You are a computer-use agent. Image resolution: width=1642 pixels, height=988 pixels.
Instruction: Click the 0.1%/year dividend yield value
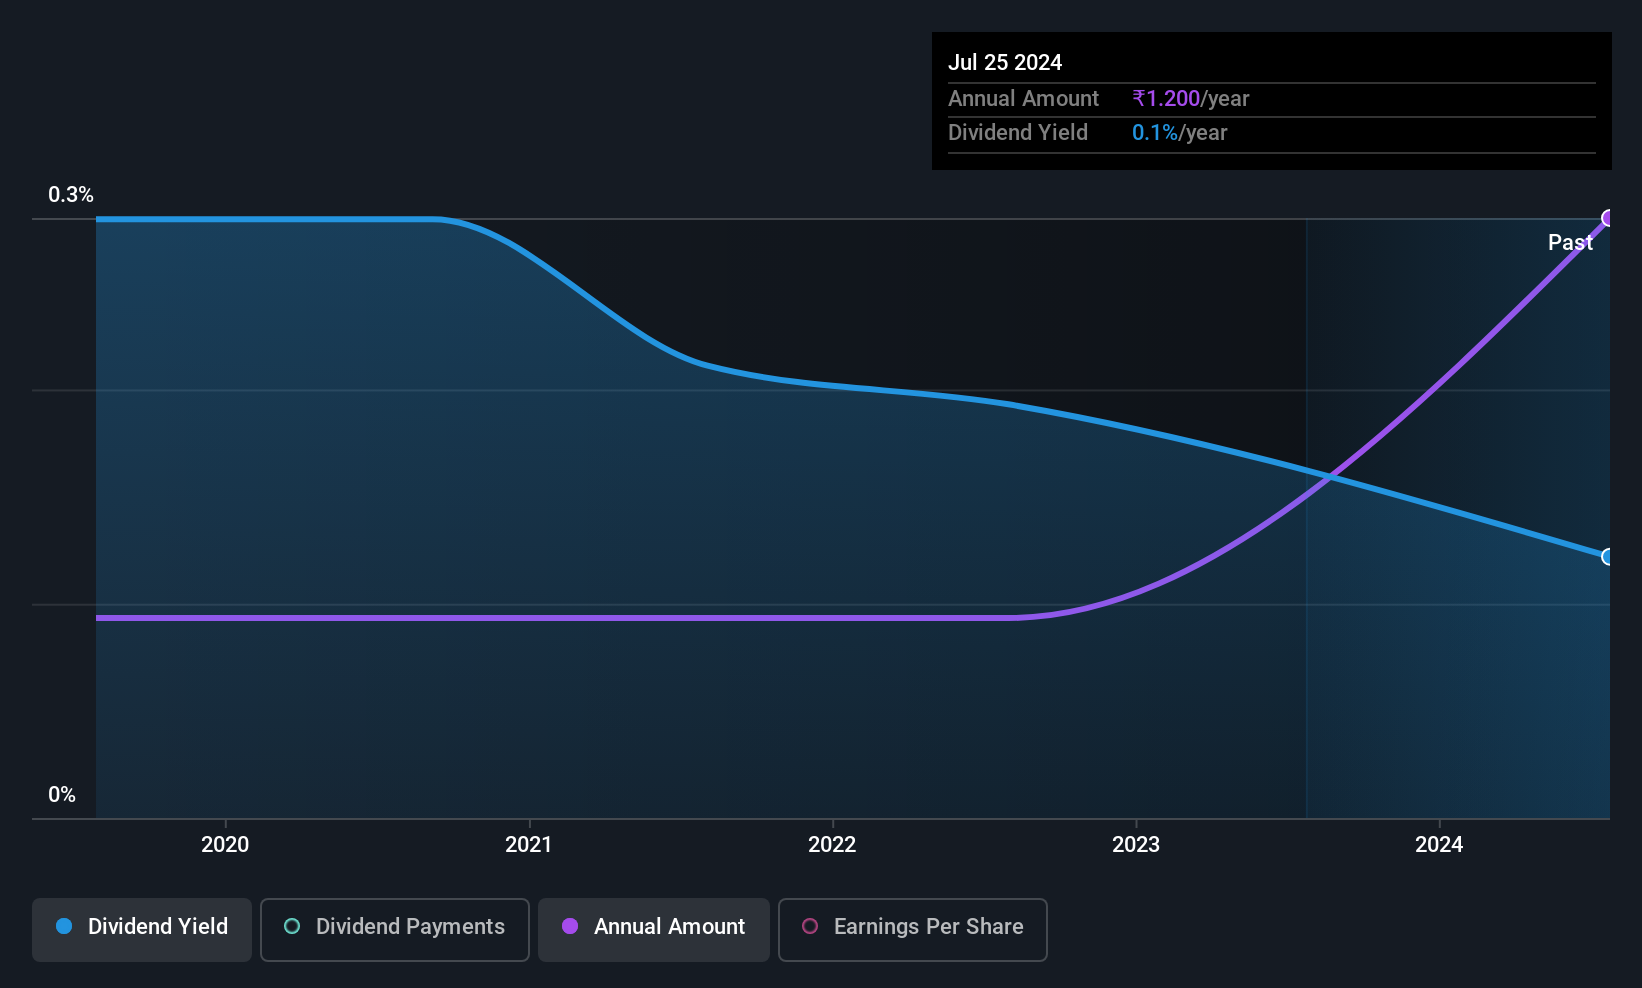pos(1179,132)
